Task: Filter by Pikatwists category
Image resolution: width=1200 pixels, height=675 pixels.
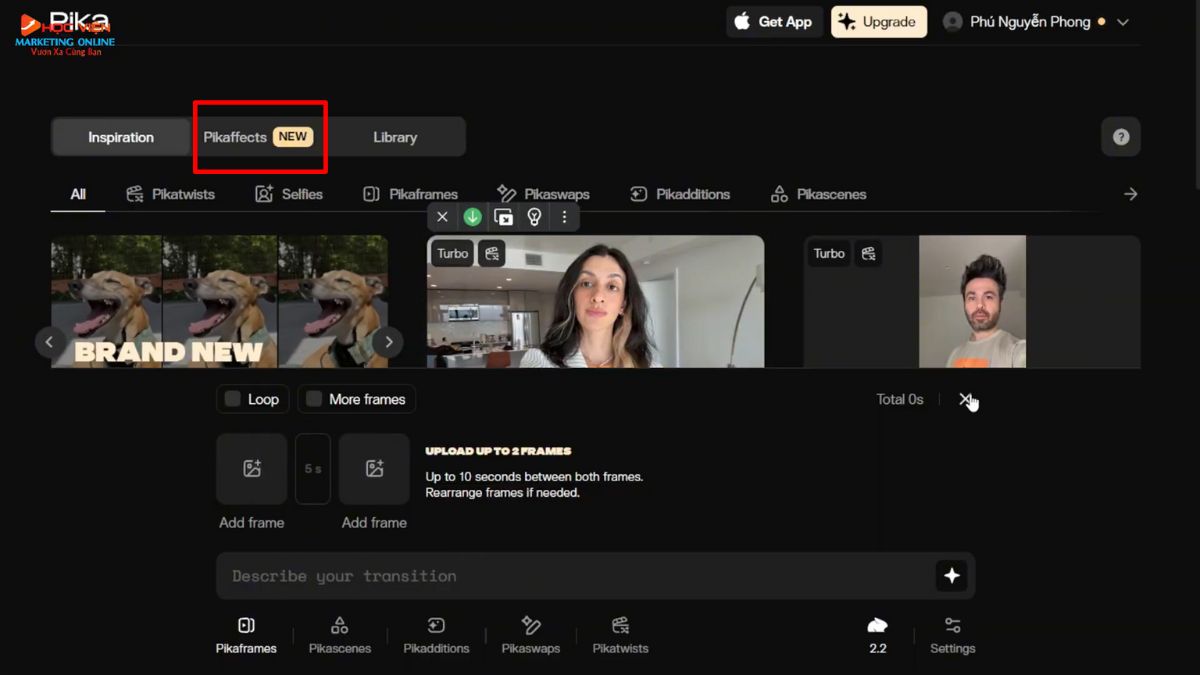Action: (x=170, y=194)
